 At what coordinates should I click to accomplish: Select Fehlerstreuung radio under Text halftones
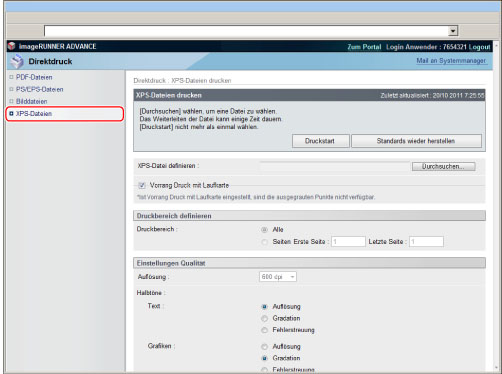click(264, 330)
